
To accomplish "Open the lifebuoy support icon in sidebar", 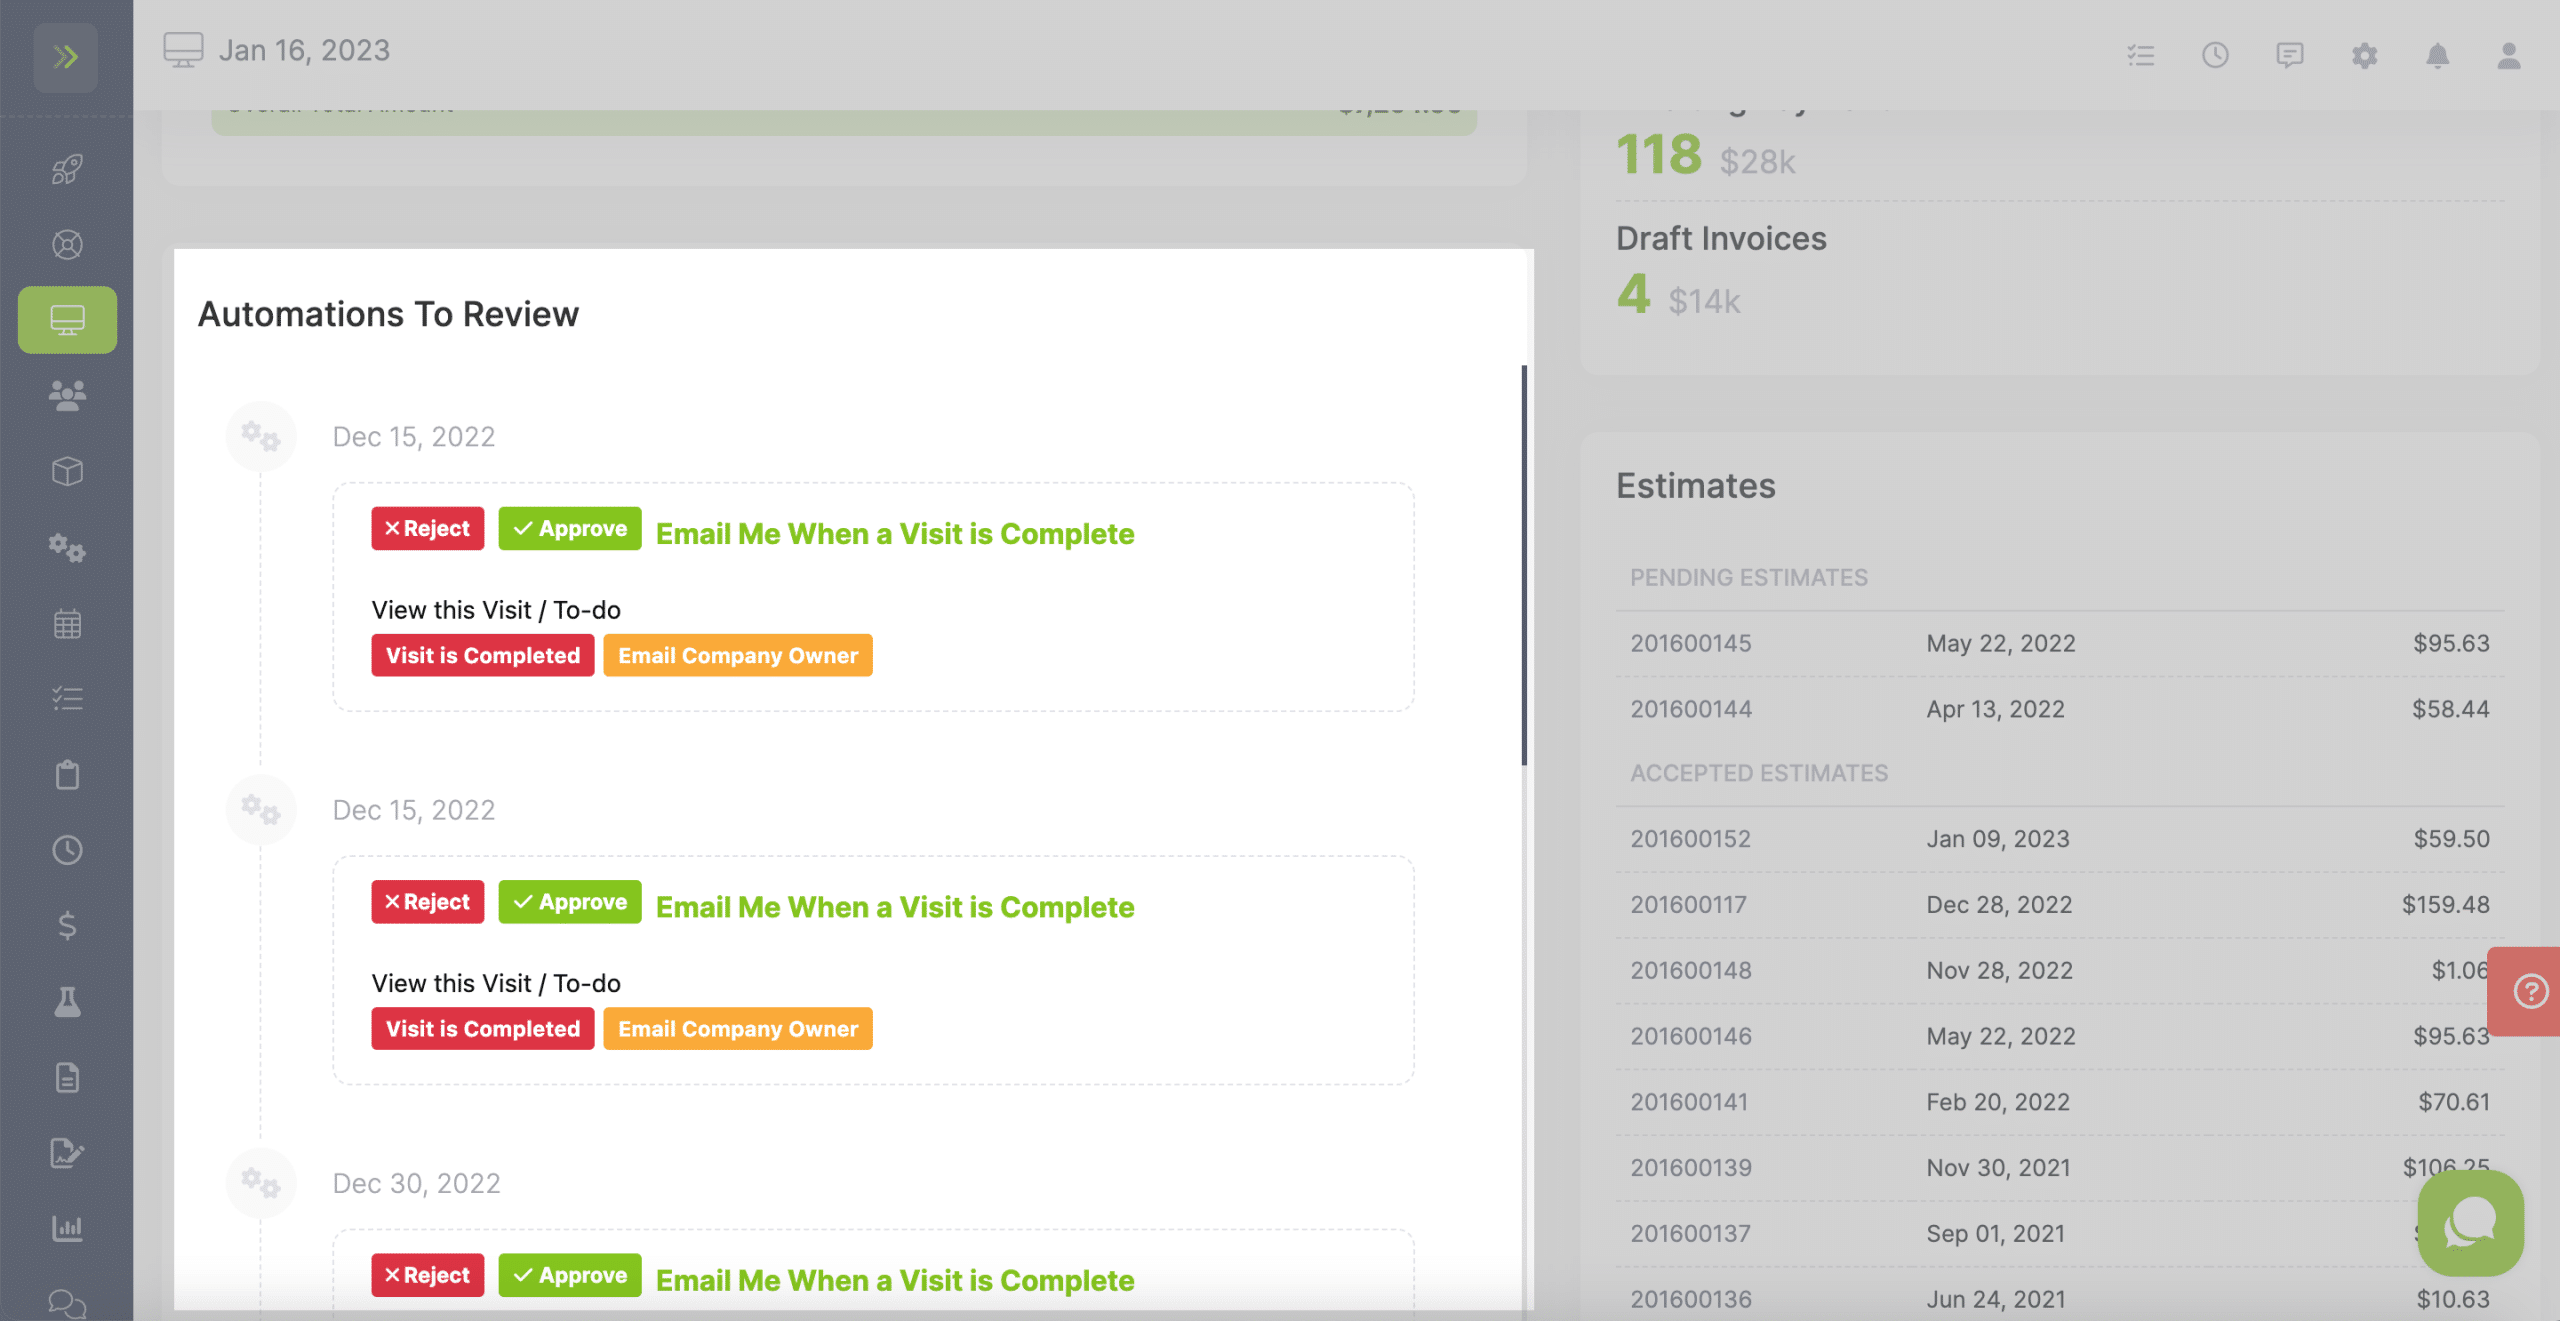I will click(x=67, y=245).
